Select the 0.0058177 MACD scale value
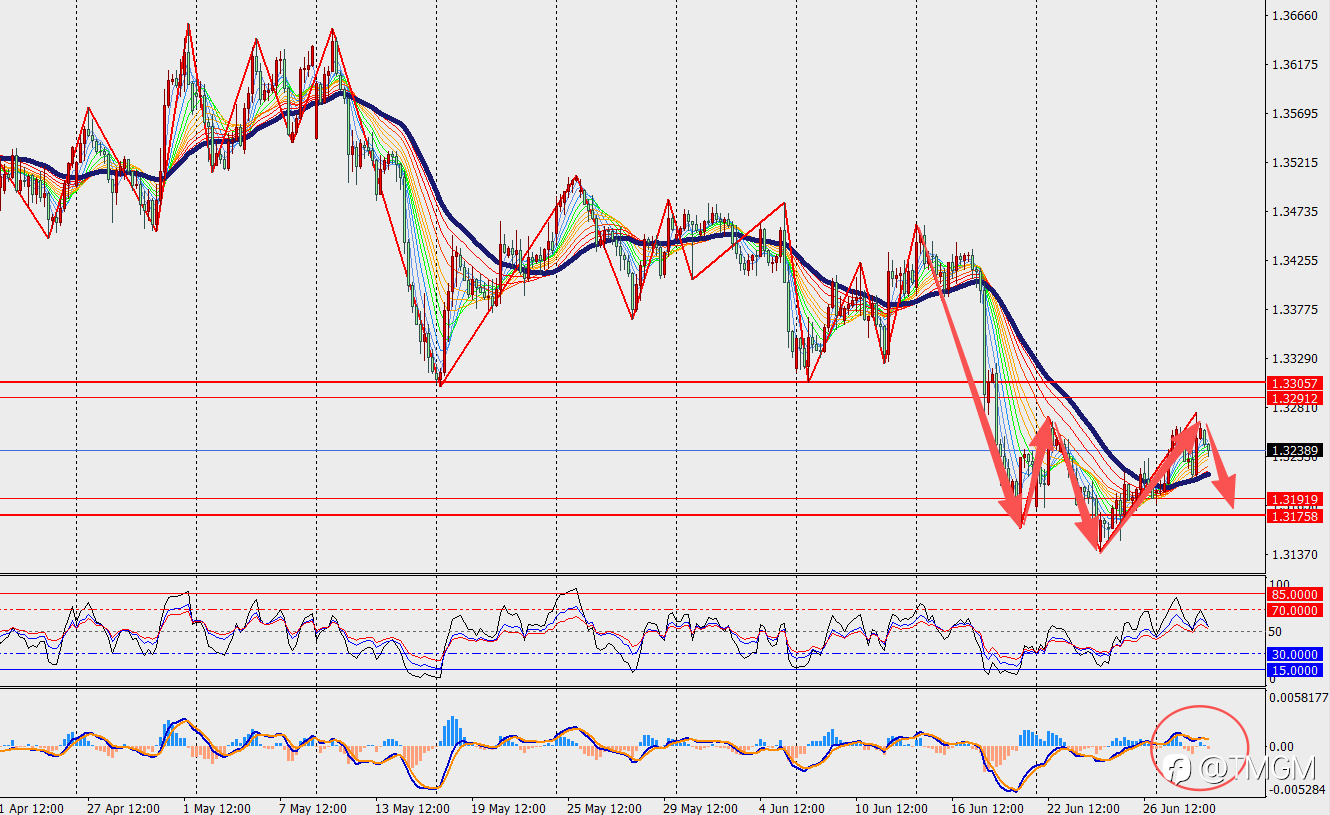Screen dimensions: 1330x815 (x=1299, y=697)
